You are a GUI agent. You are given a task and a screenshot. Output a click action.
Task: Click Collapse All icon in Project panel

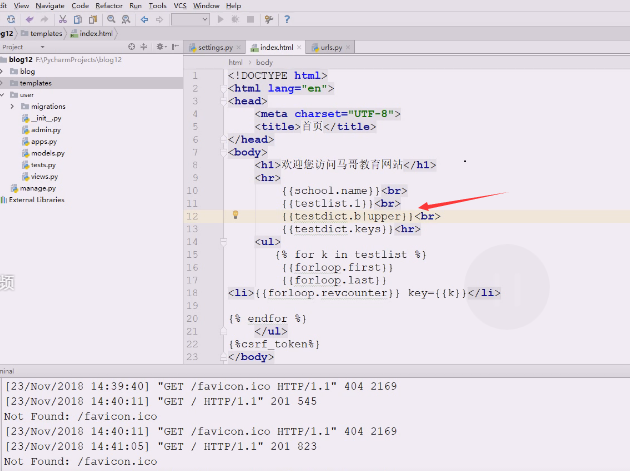tap(144, 47)
